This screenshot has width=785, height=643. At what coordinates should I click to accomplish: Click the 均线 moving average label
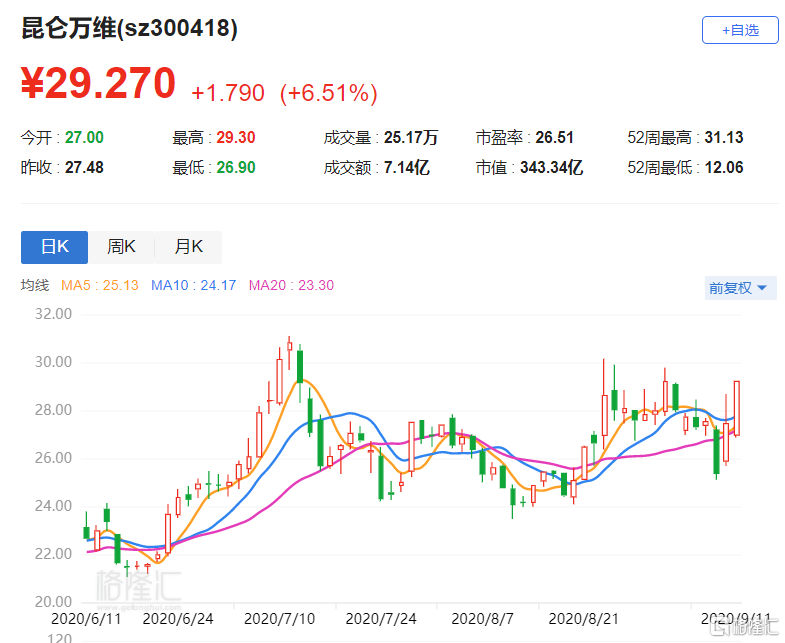[x=35, y=285]
